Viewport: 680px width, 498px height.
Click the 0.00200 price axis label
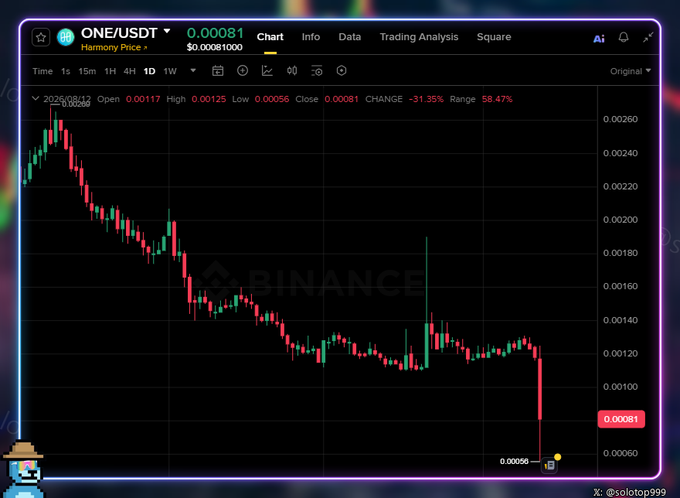pyautogui.click(x=621, y=220)
